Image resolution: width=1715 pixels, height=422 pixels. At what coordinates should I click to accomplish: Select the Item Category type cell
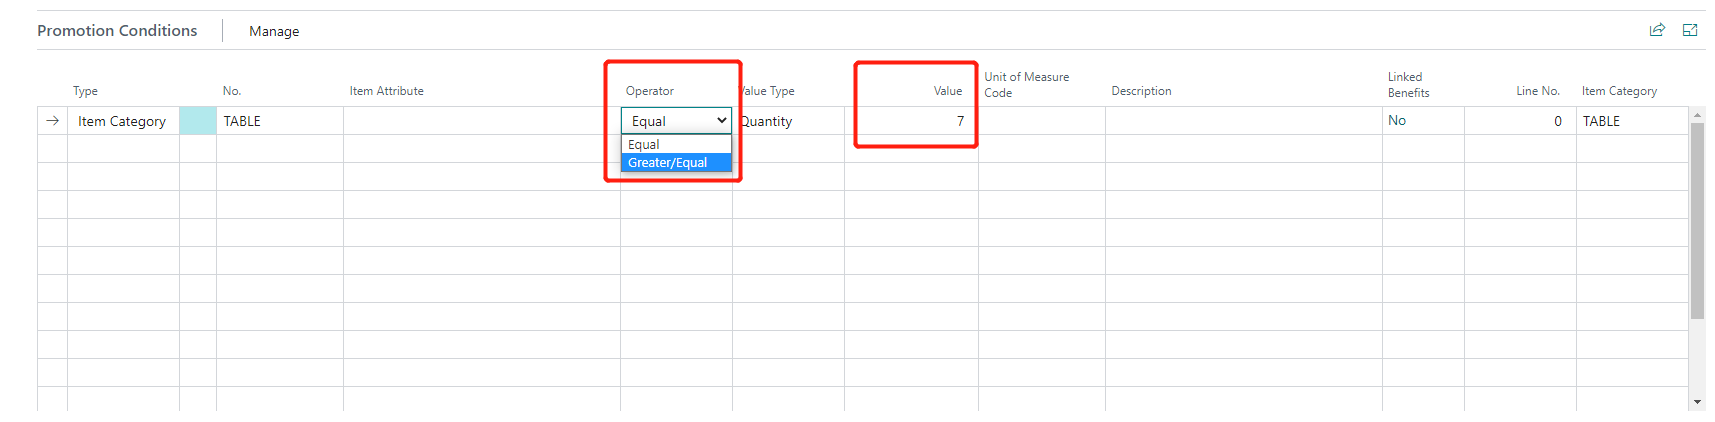(123, 121)
